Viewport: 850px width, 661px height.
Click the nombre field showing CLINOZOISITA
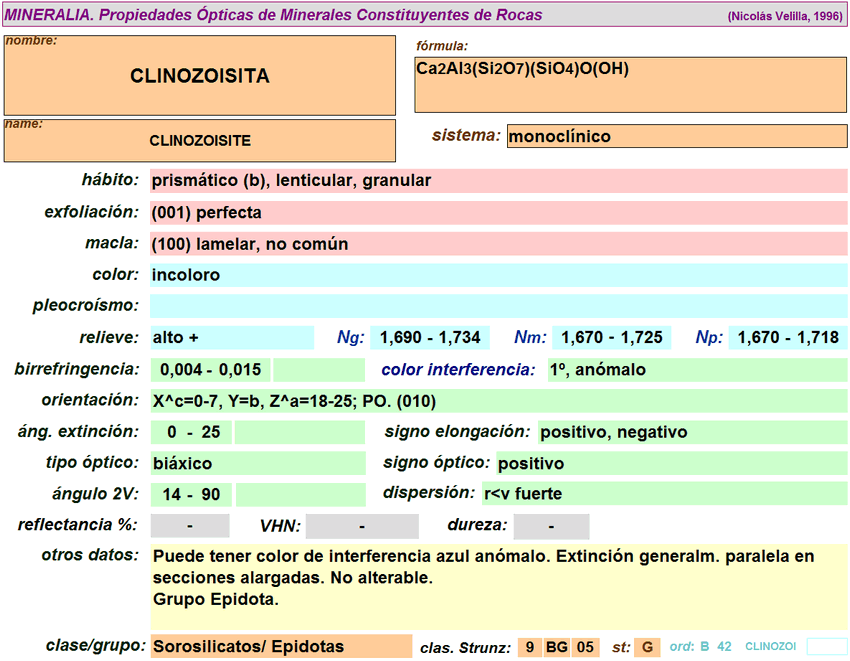(x=200, y=76)
